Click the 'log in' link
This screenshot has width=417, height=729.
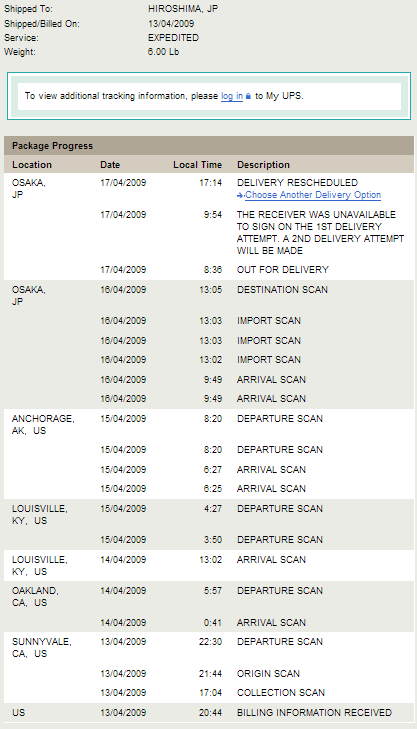(x=232, y=96)
